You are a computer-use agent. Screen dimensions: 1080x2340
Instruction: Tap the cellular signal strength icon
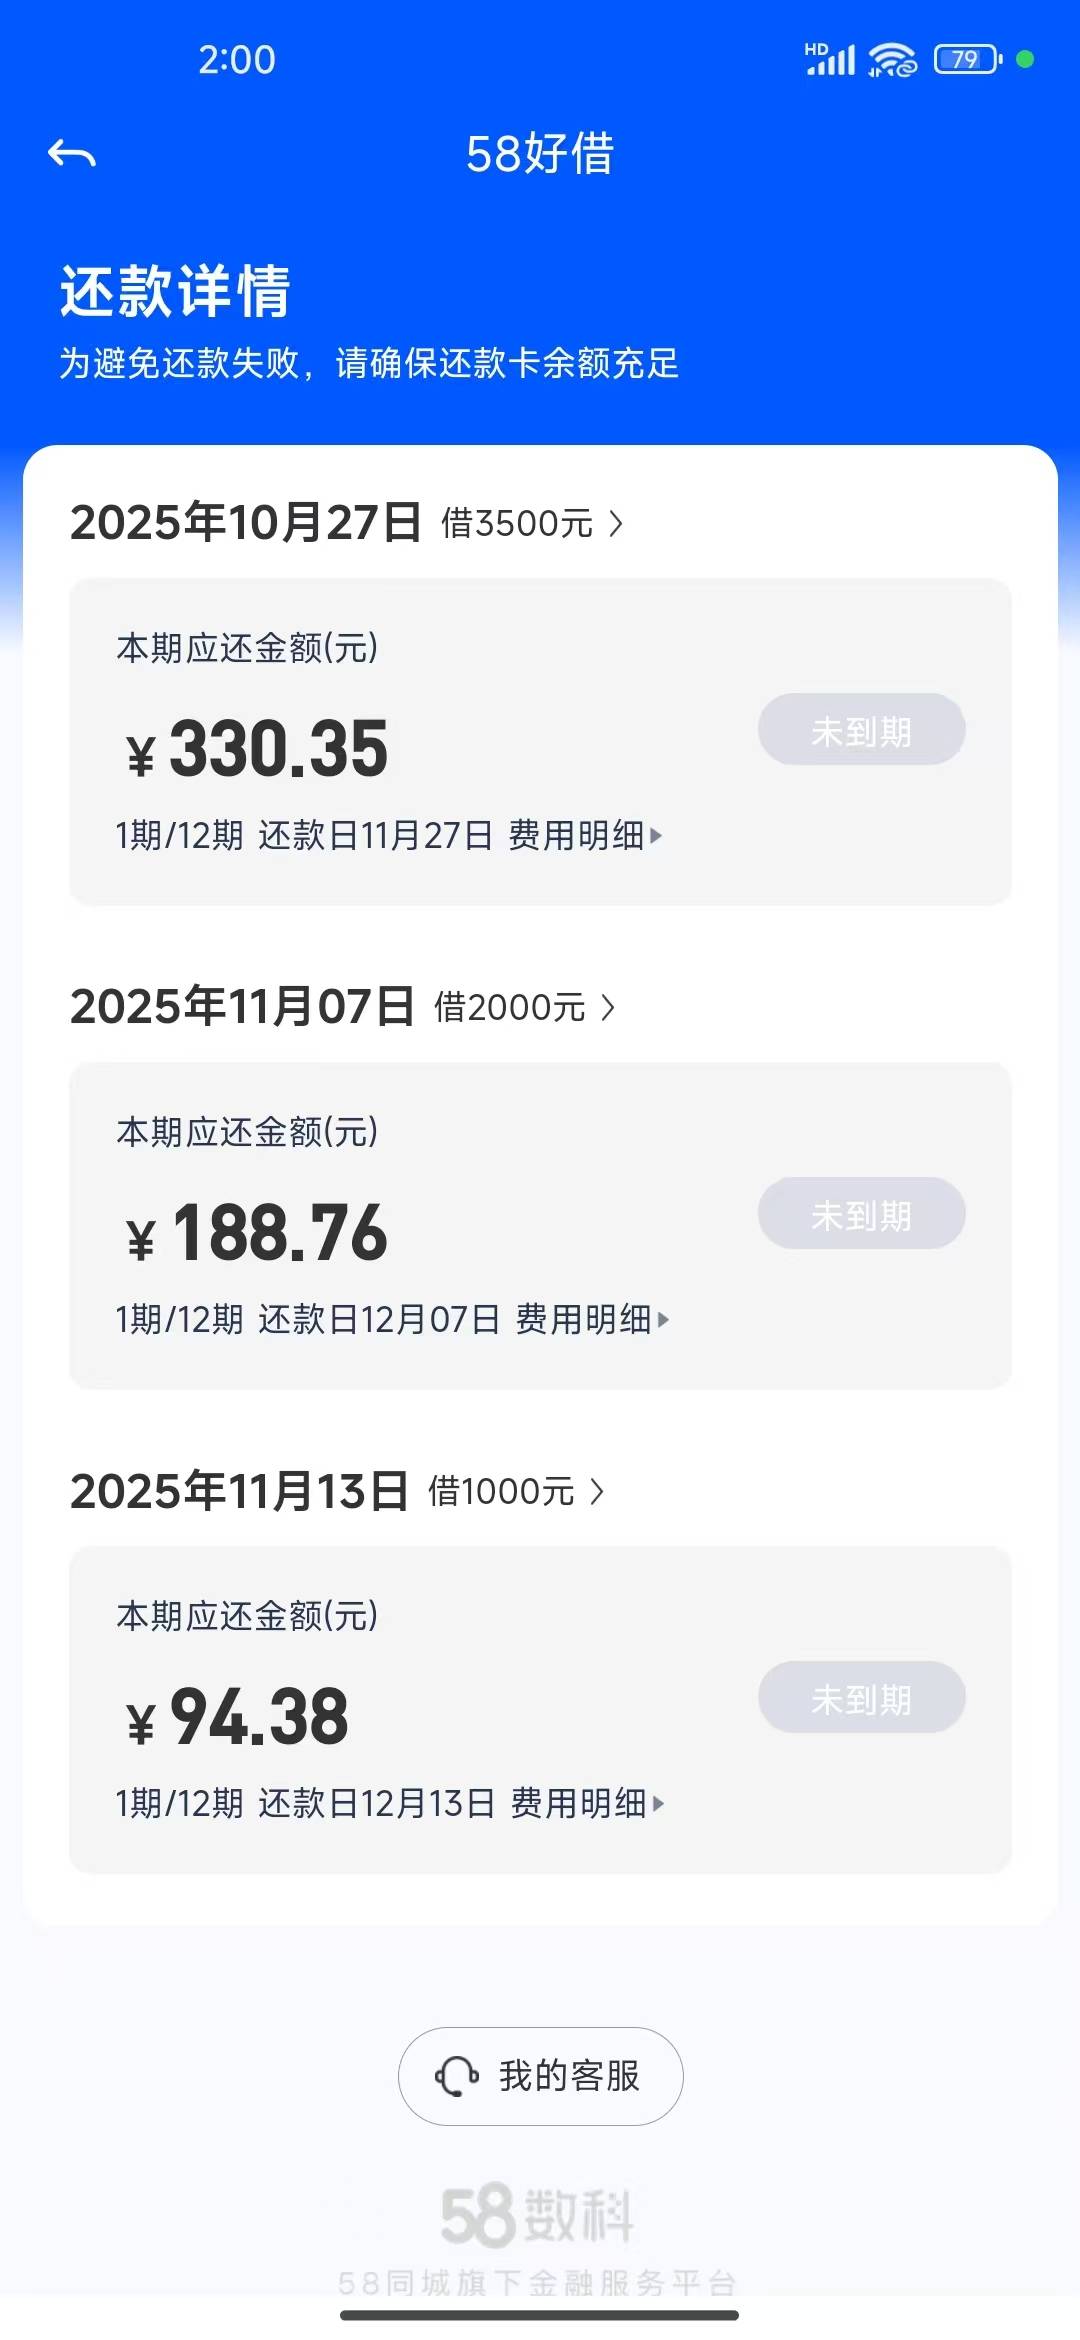830,60
